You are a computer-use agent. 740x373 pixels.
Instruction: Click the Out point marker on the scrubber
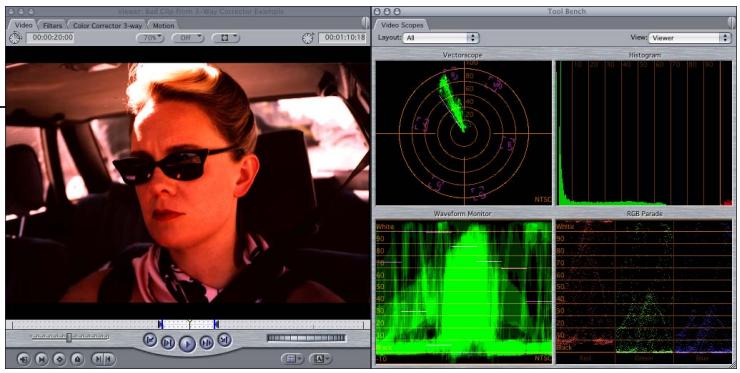216,324
